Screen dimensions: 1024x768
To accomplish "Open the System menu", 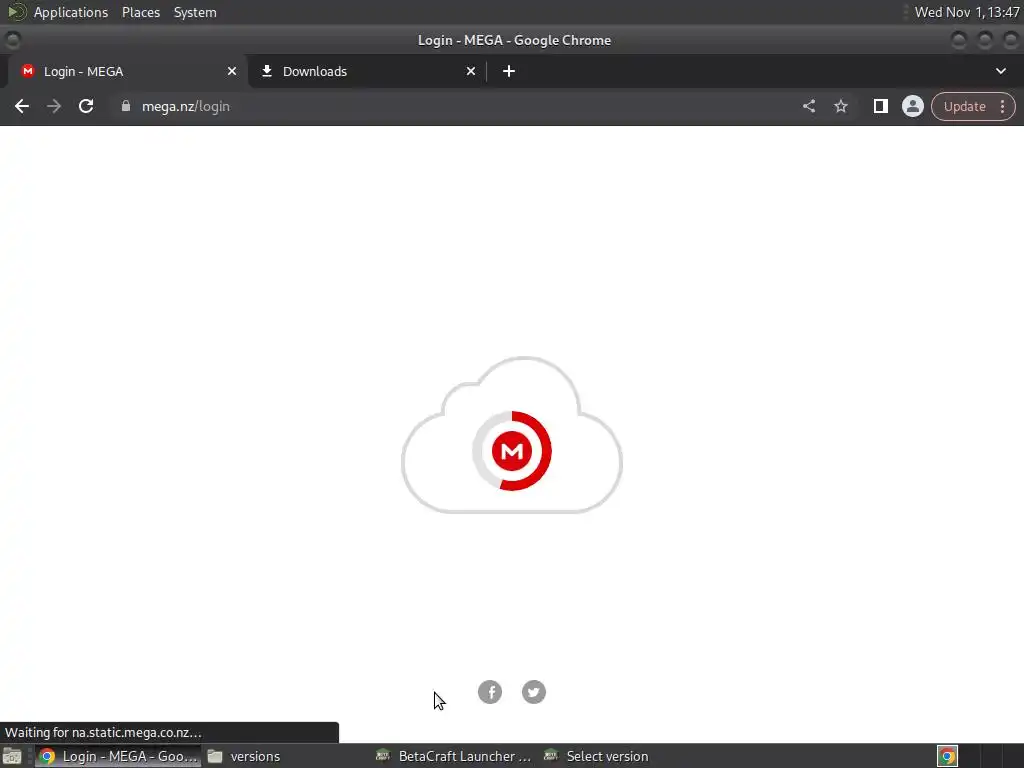I will pyautogui.click(x=195, y=12).
